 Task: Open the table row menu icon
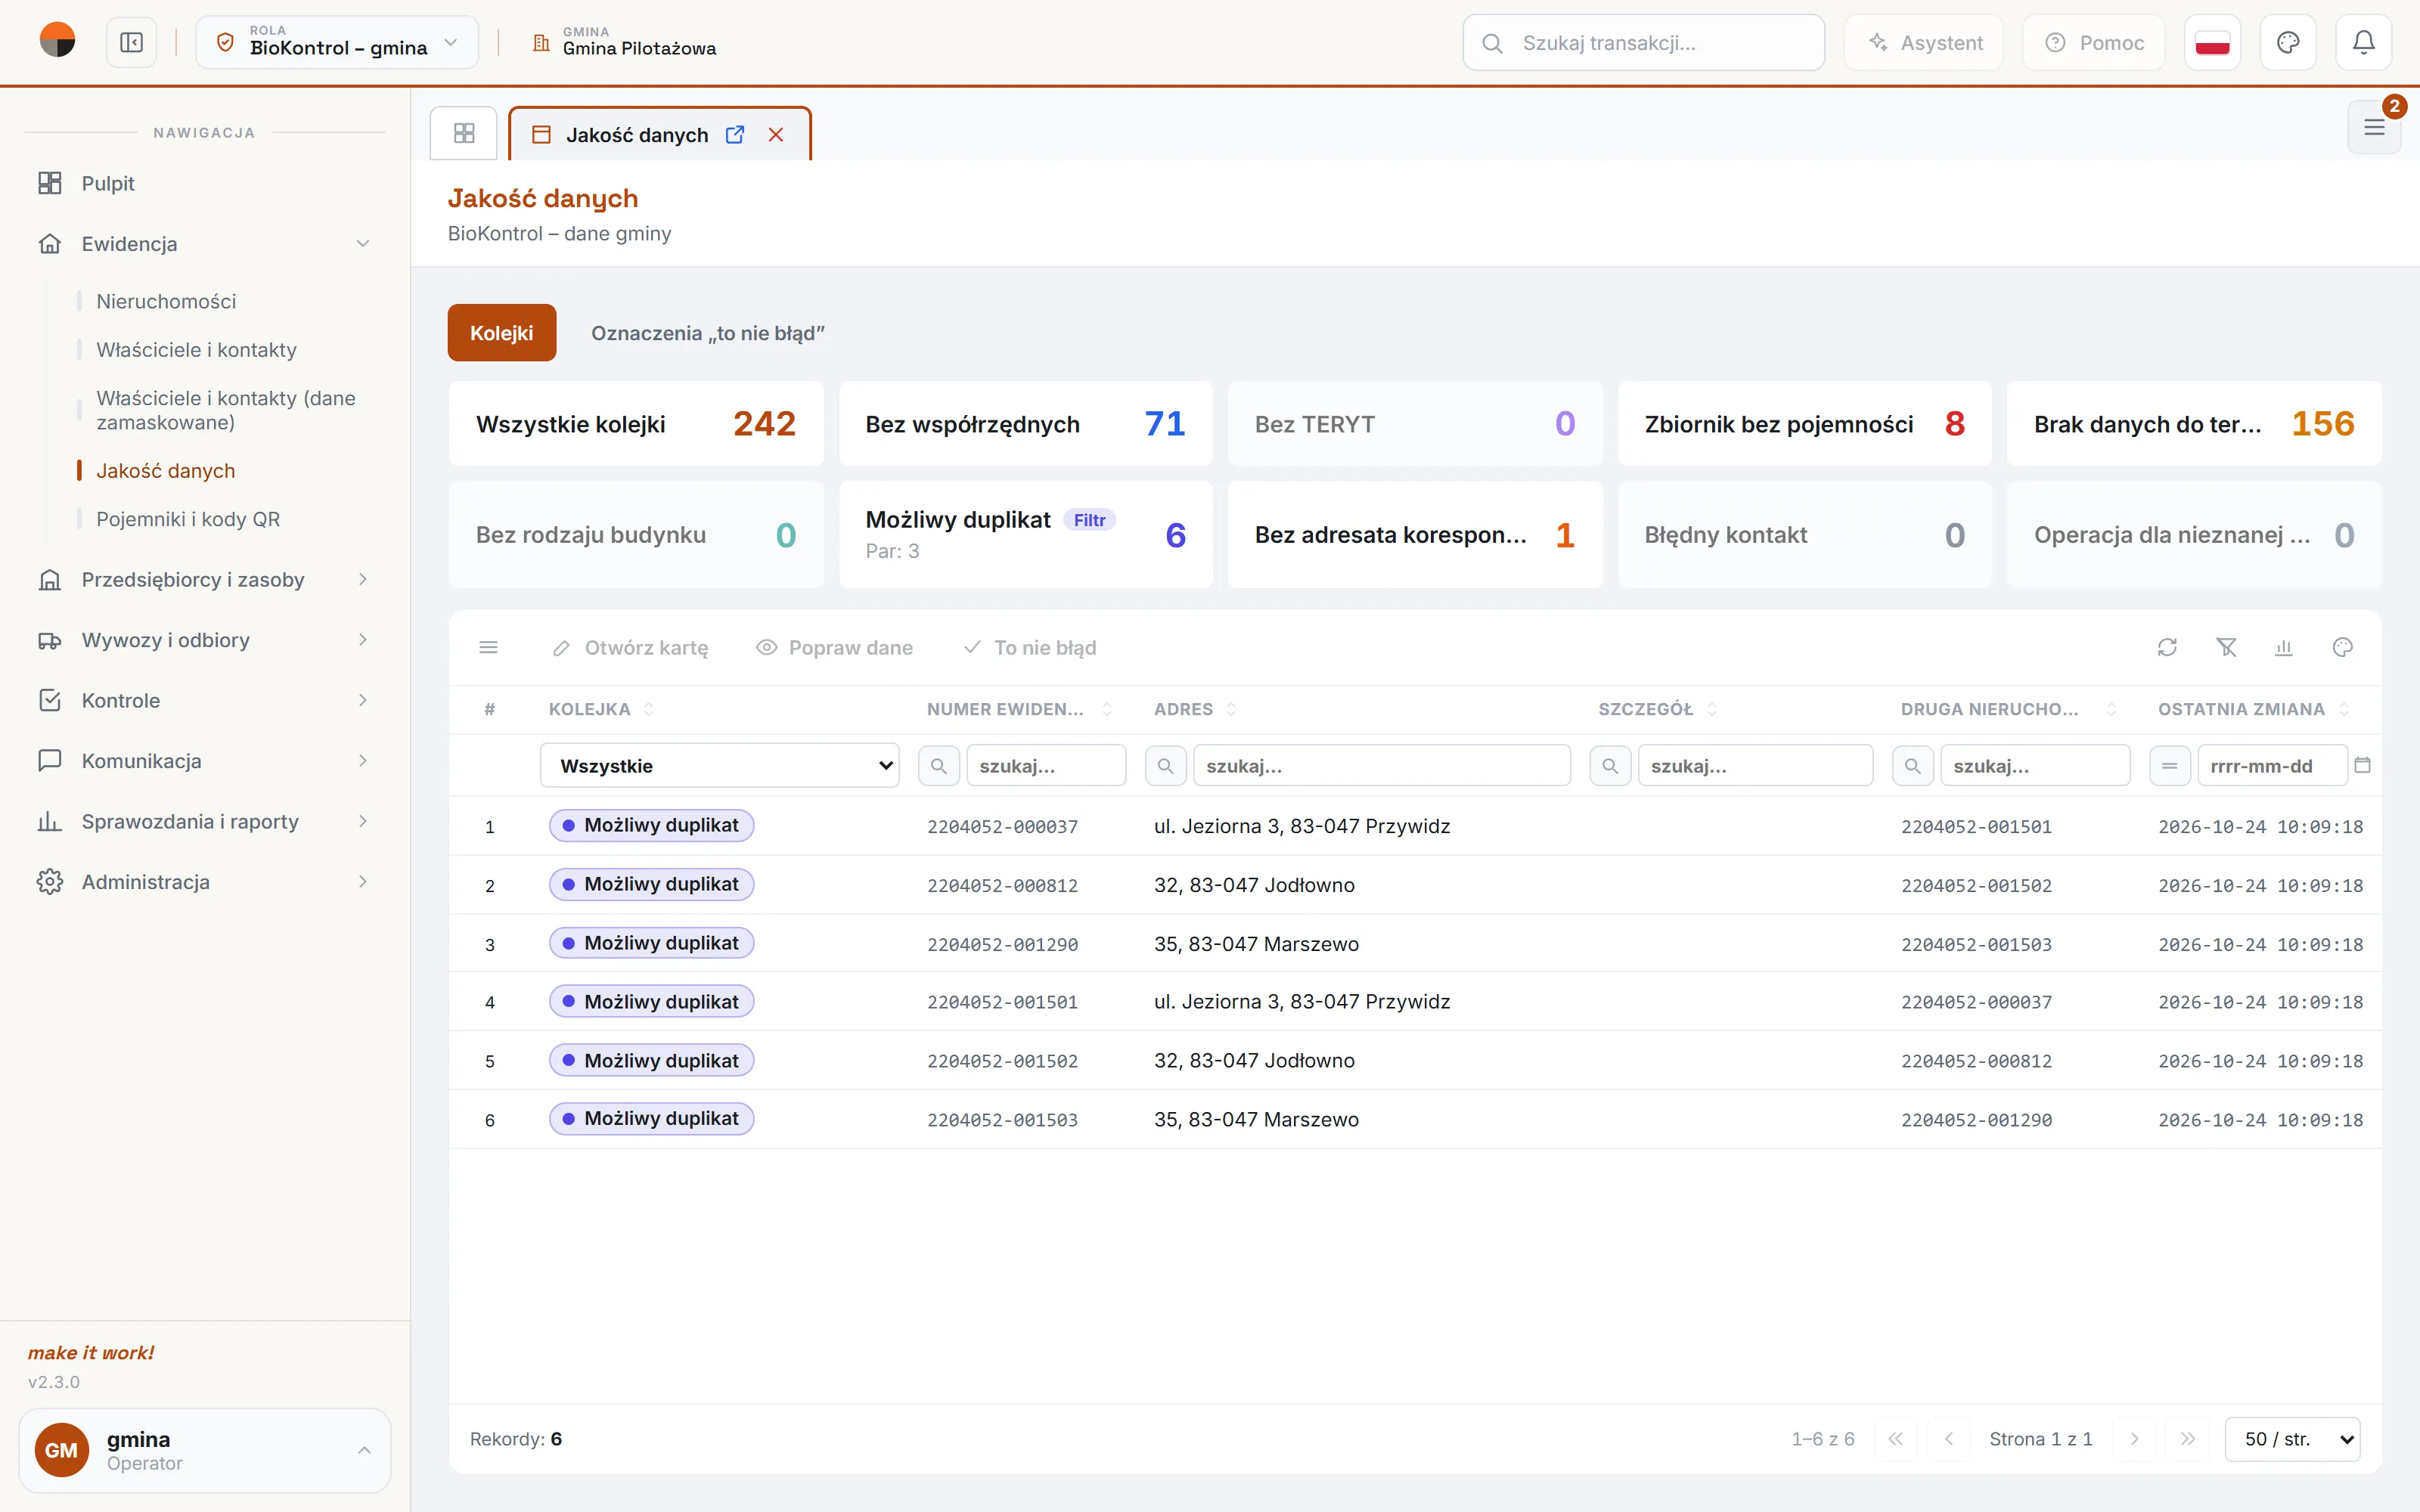click(x=489, y=647)
